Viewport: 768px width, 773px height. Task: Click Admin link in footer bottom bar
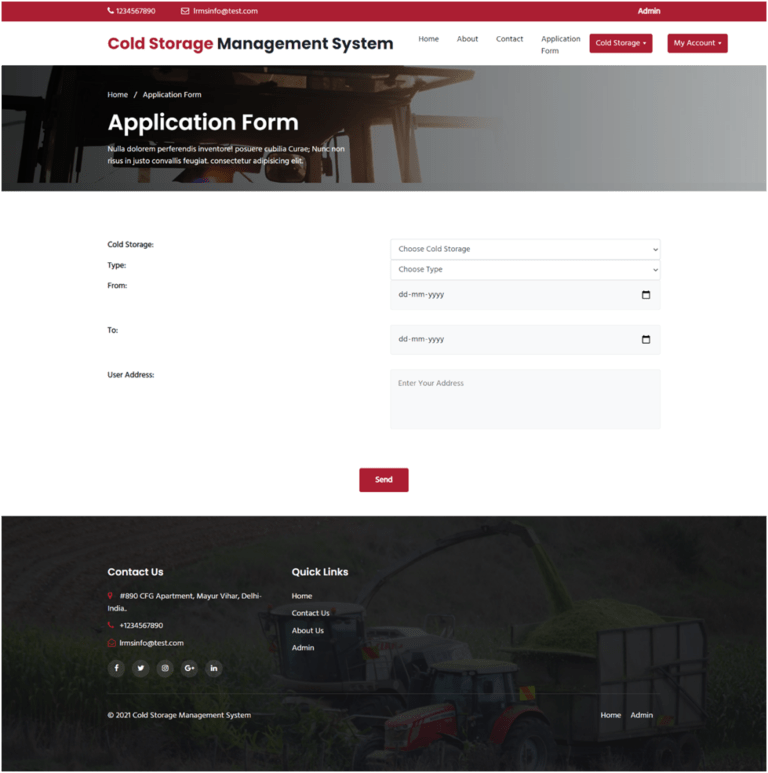pos(641,715)
